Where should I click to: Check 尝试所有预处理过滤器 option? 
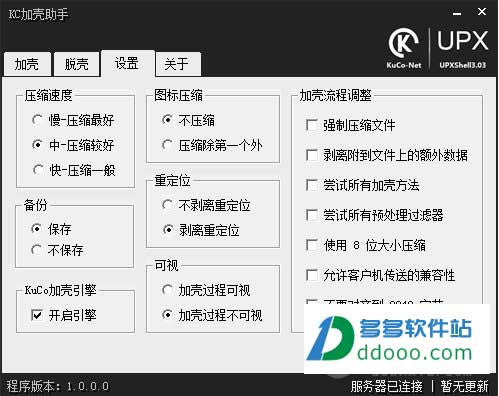[x=375, y=215]
